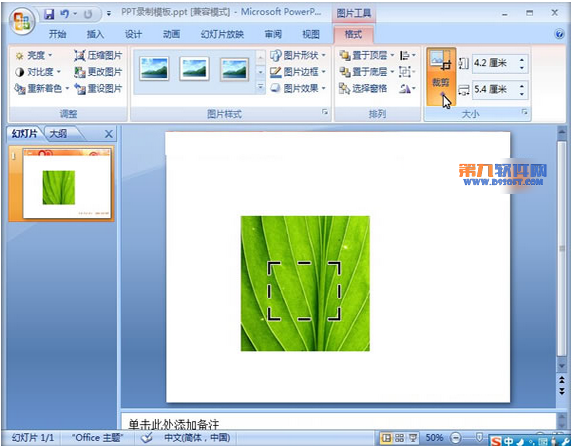Click language indicator 中文(简体，中国)
The width and height of the screenshot is (571, 446).
point(197,438)
